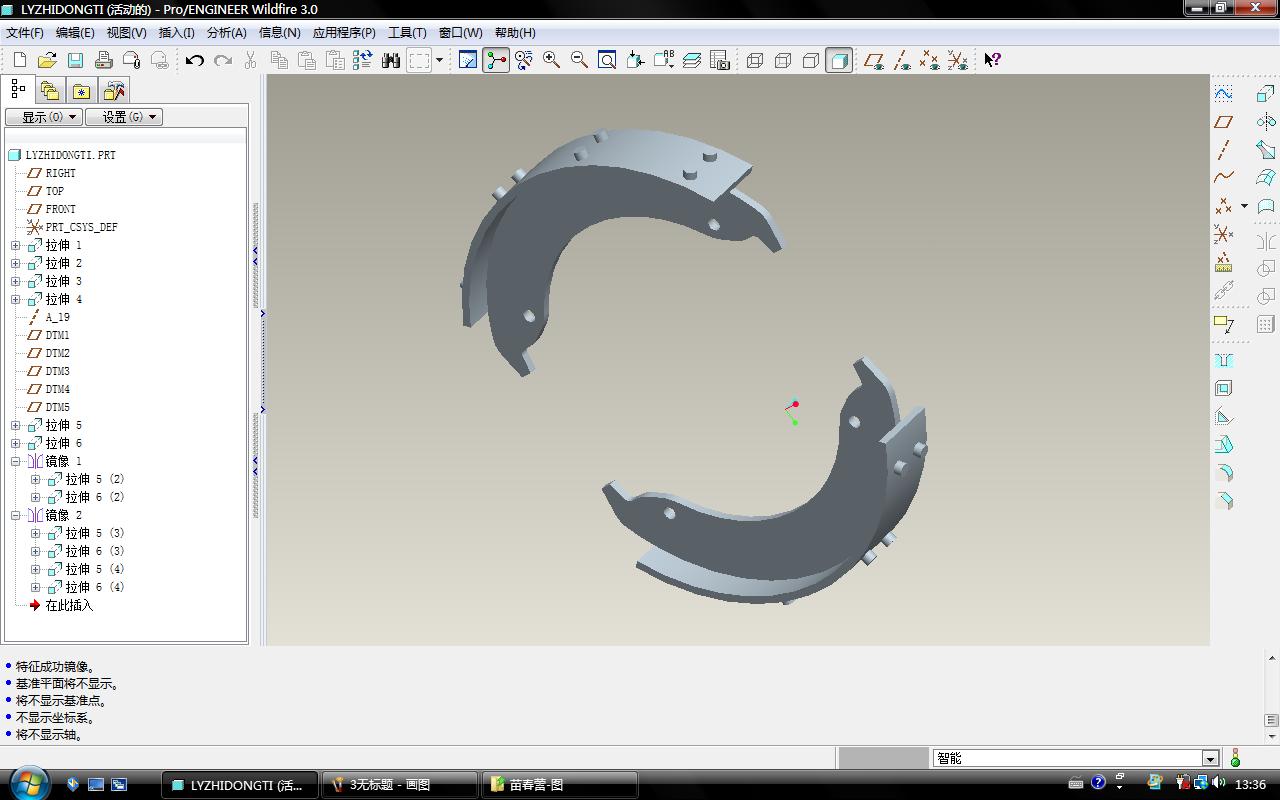Click the Zoom In magnifier icon

coord(551,60)
